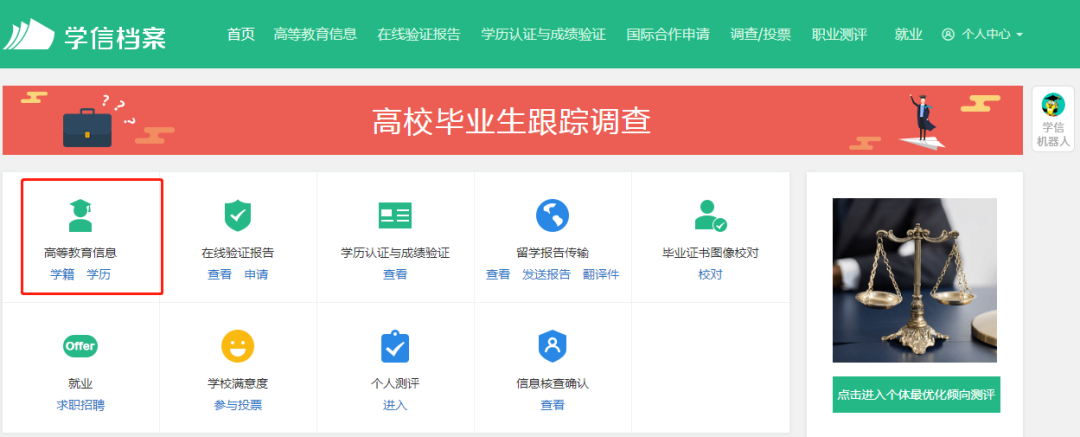Go to 国际合作申请 menu item
The image size is (1080, 437).
coord(668,34)
